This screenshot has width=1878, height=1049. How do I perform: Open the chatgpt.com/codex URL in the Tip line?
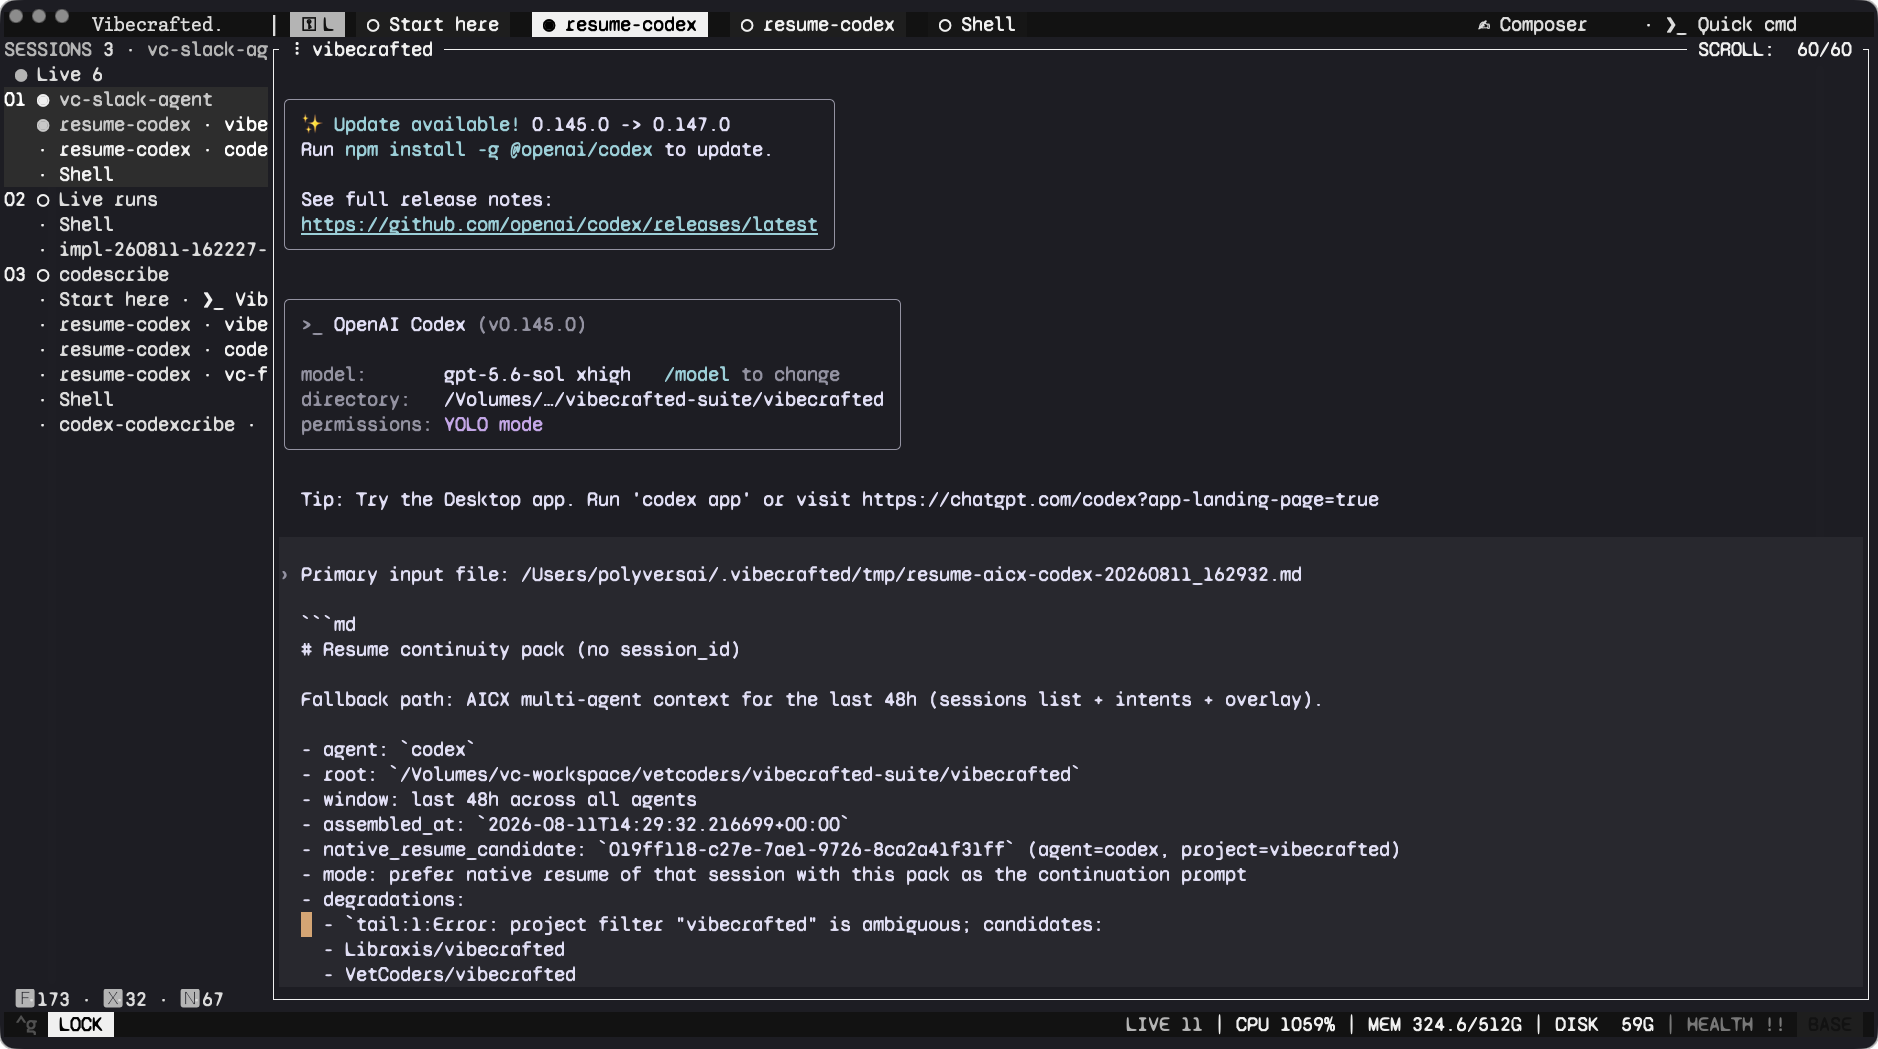(x=1120, y=500)
